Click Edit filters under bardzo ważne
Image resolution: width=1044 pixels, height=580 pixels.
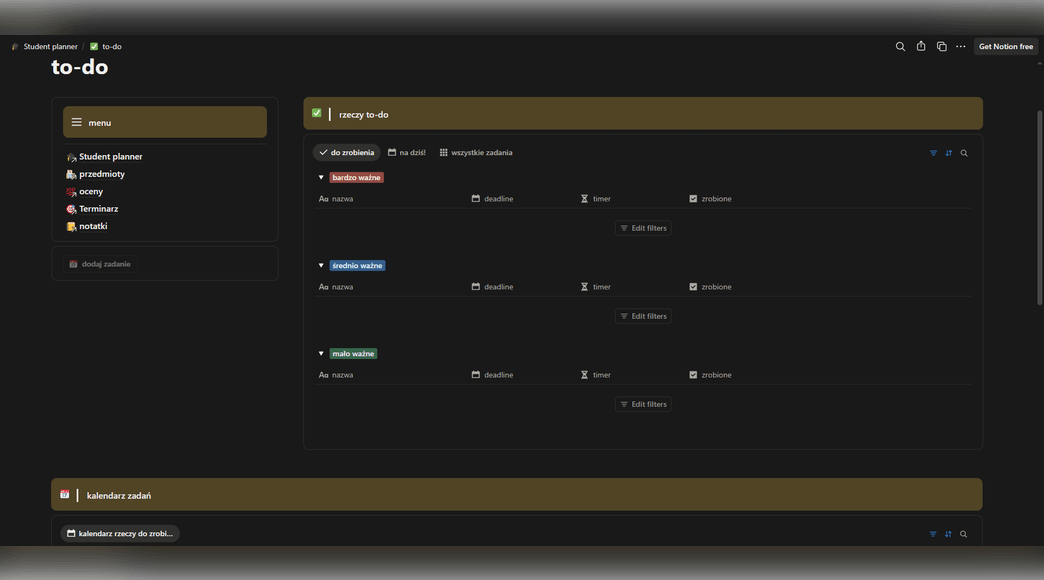[x=643, y=228]
